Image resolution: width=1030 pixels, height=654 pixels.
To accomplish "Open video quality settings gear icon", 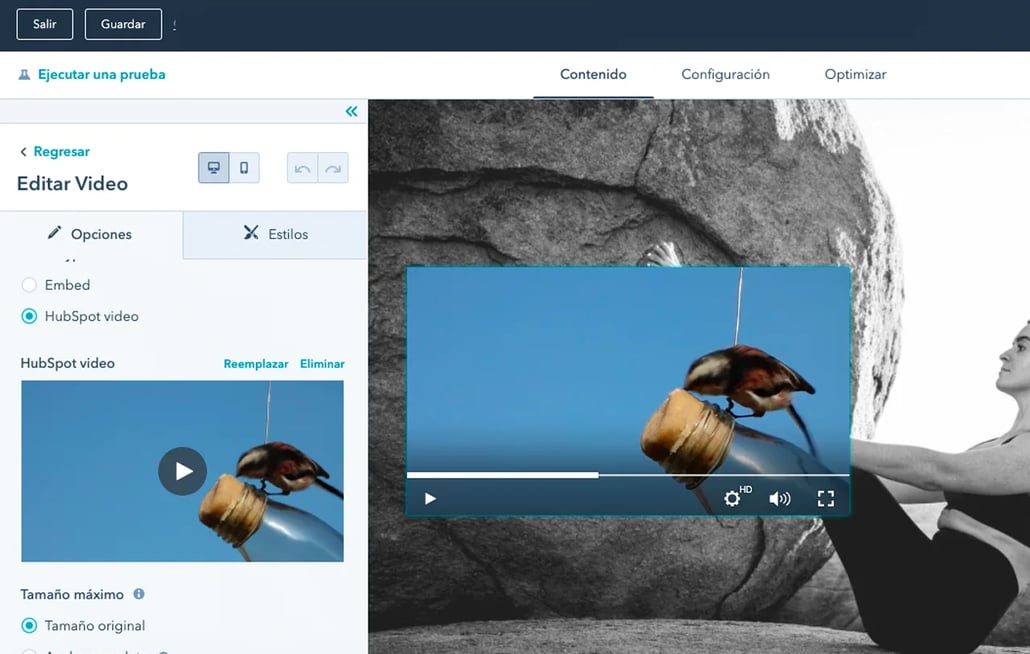I will 732,498.
